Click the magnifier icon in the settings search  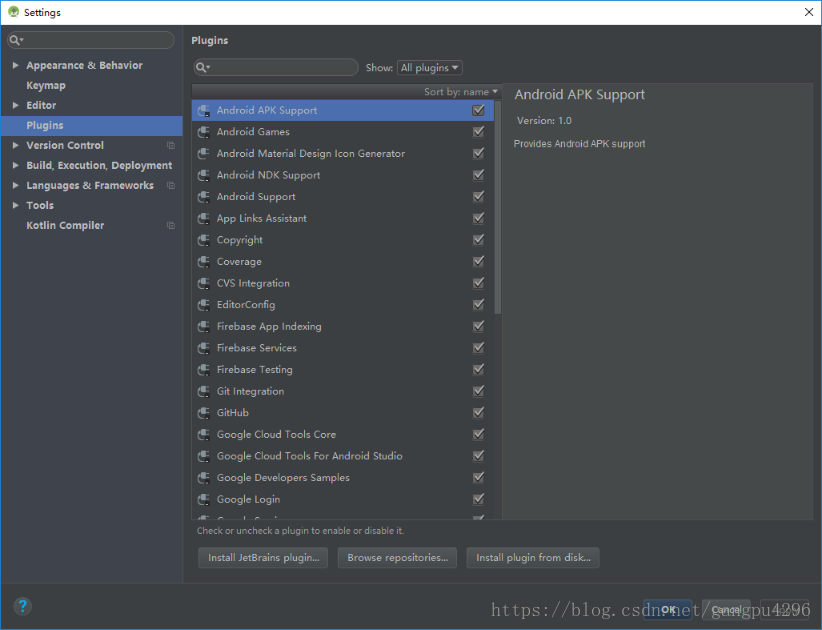[16, 40]
